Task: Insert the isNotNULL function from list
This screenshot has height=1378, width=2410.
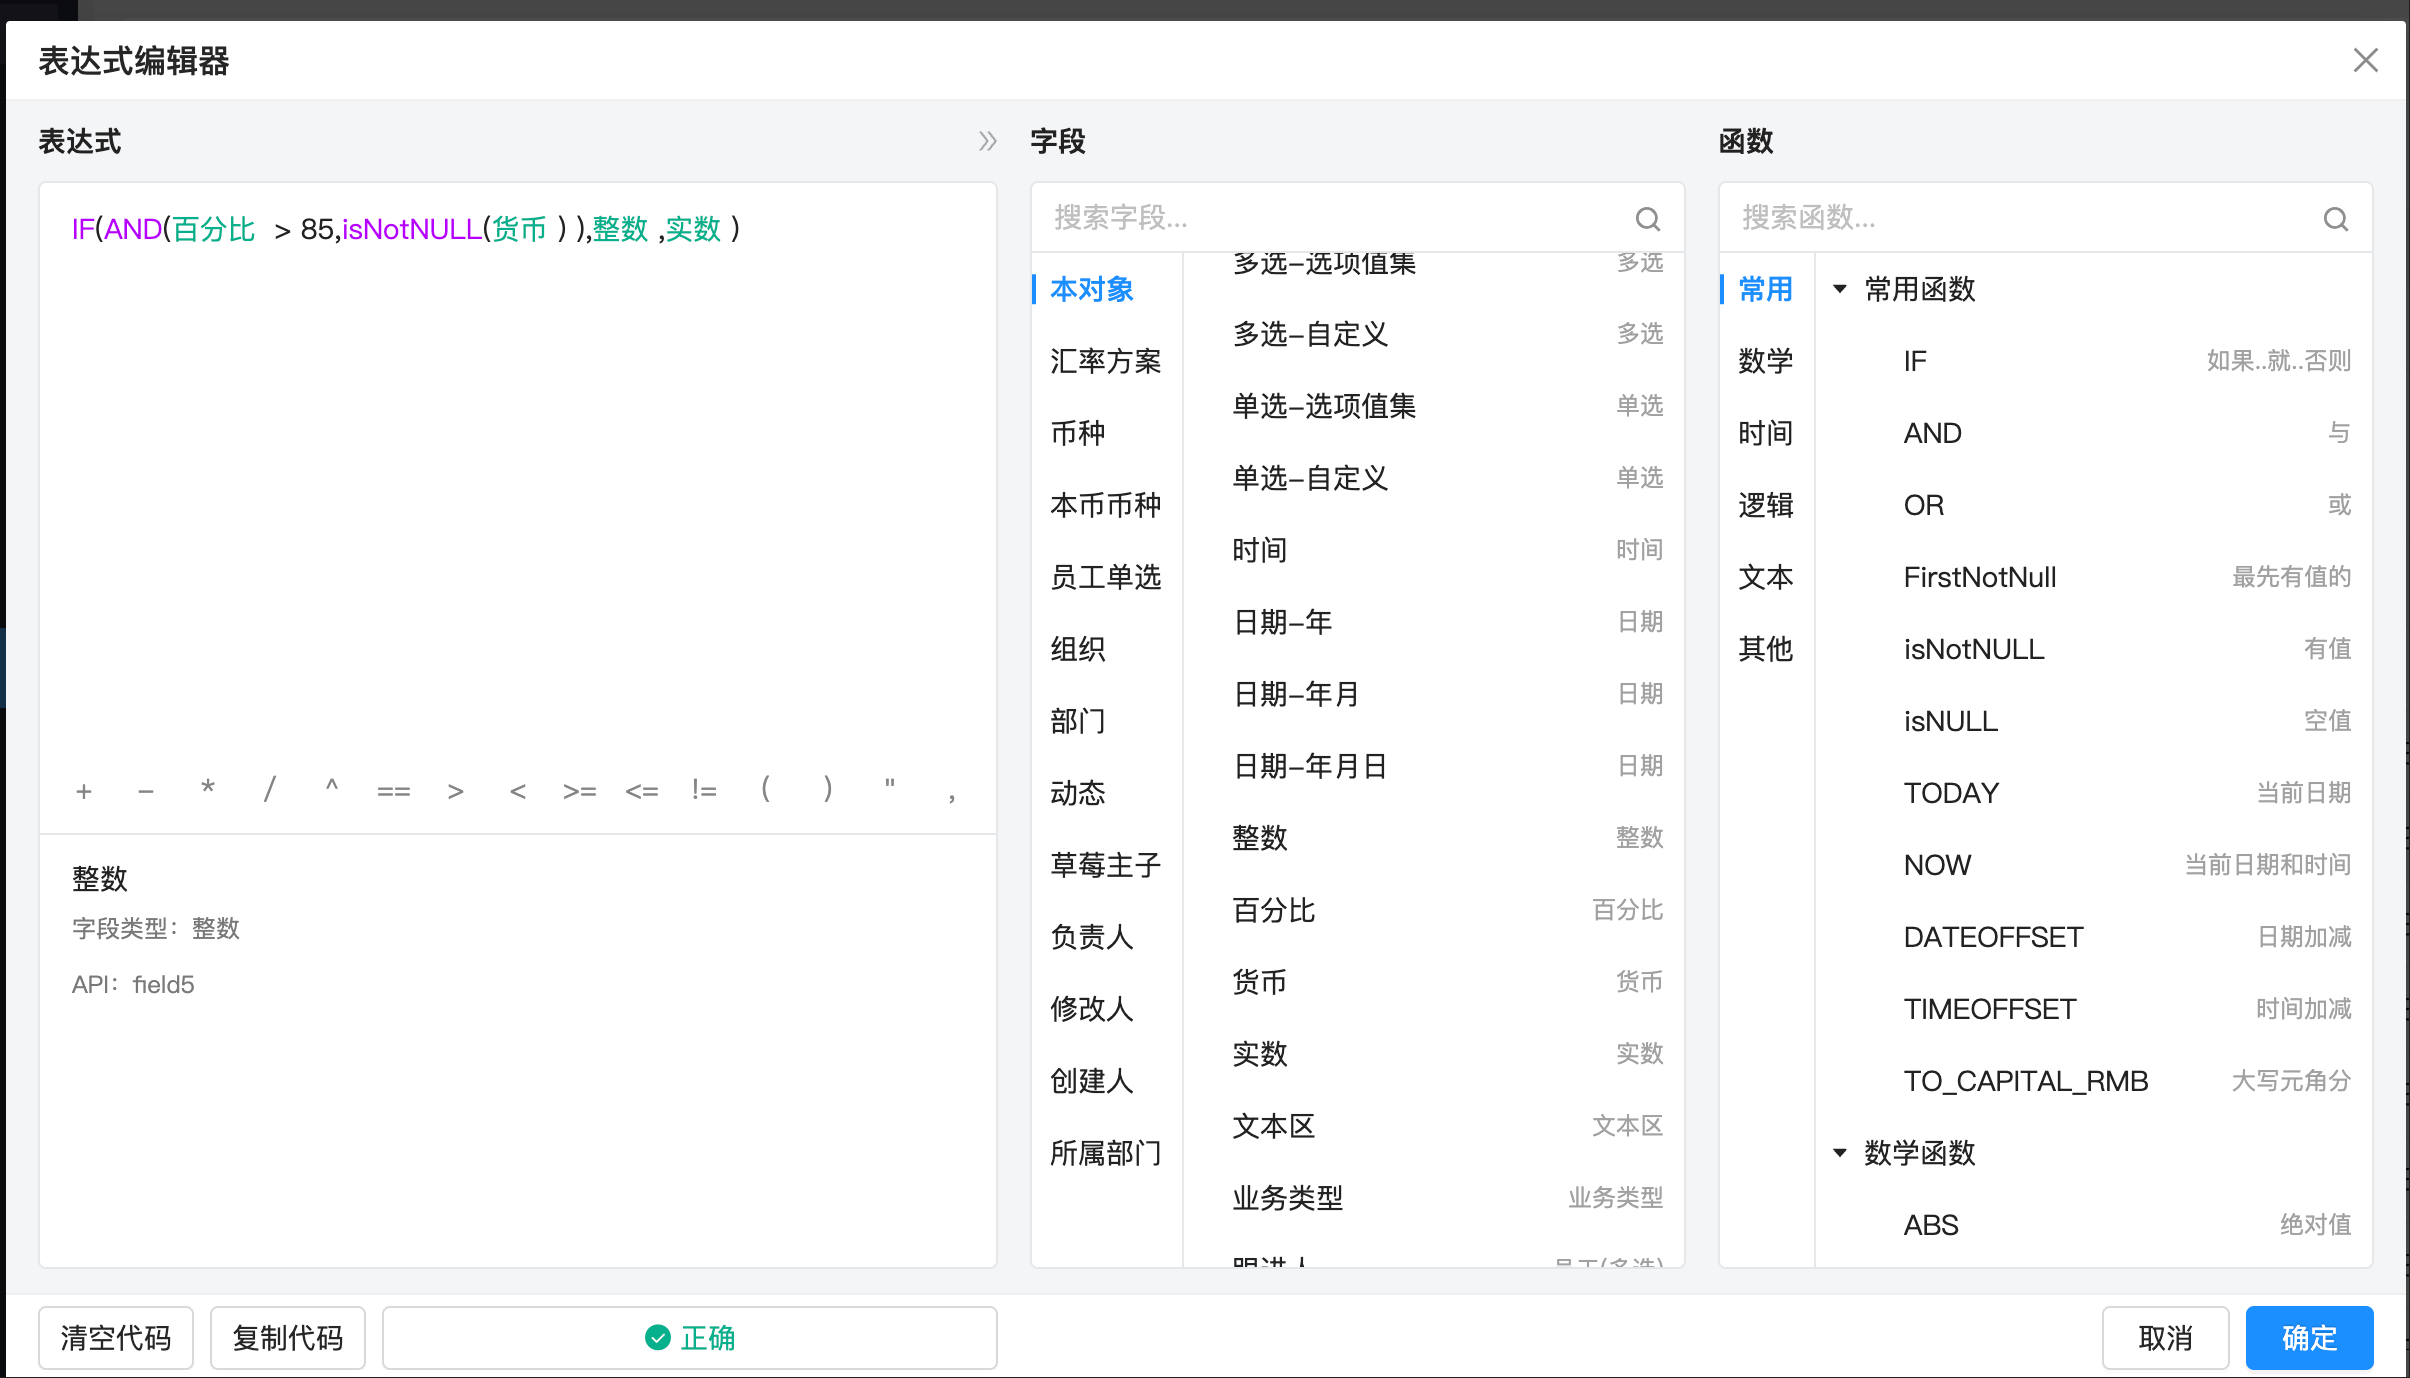Action: pyautogui.click(x=1973, y=649)
